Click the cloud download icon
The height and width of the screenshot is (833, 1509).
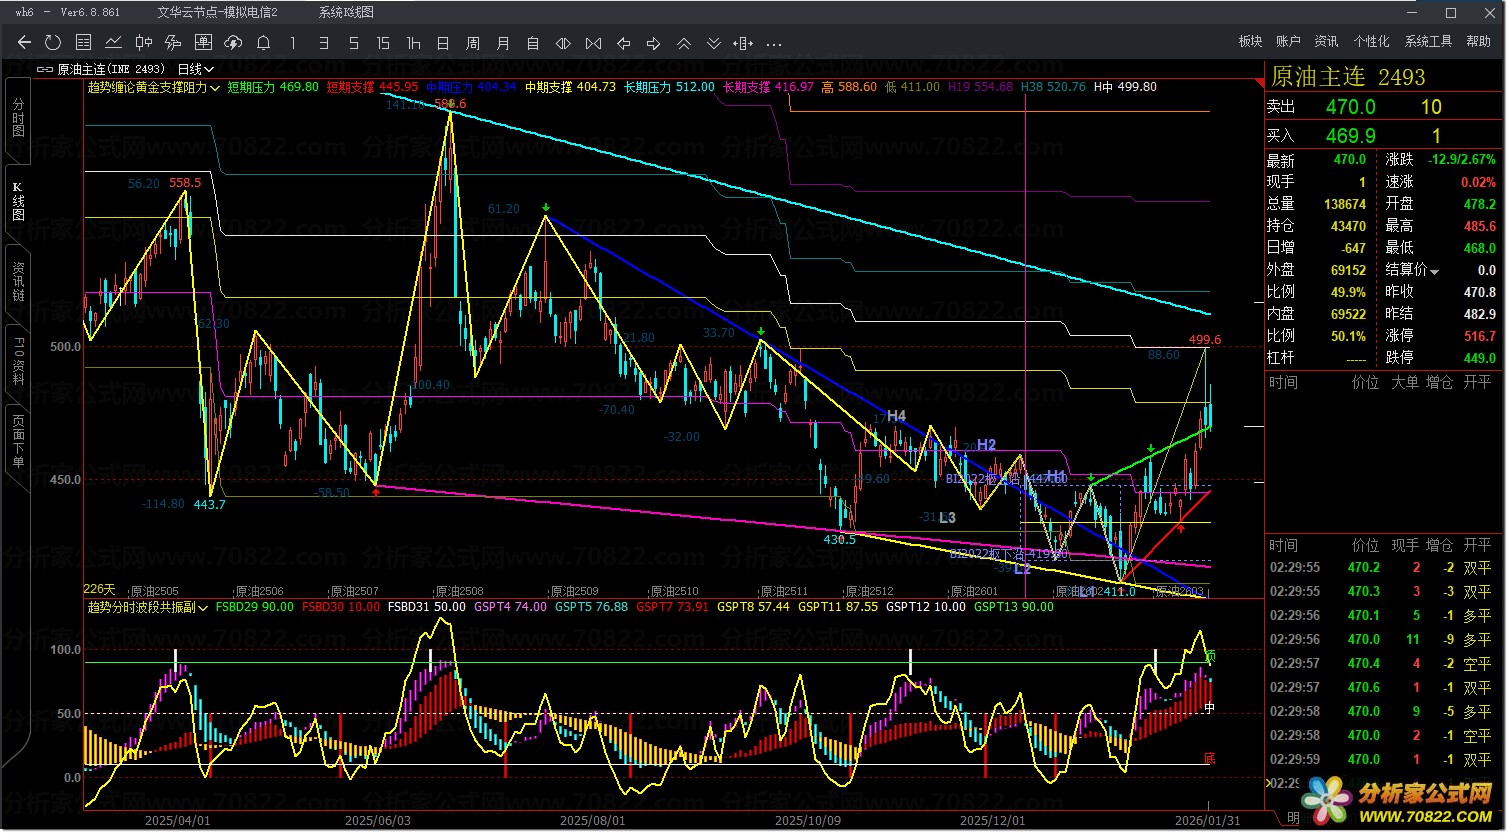[233, 43]
